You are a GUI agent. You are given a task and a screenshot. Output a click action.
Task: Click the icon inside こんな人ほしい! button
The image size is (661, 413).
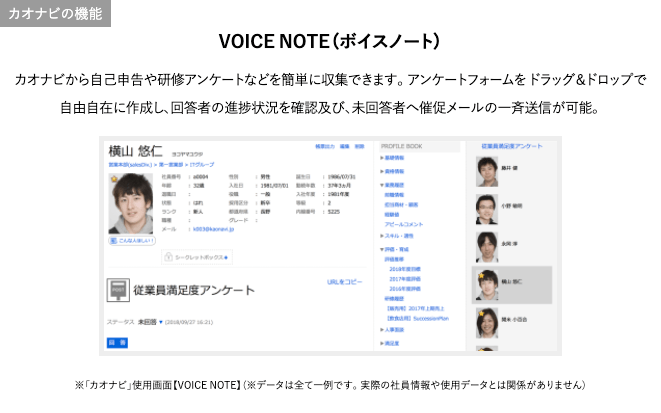(x=113, y=241)
